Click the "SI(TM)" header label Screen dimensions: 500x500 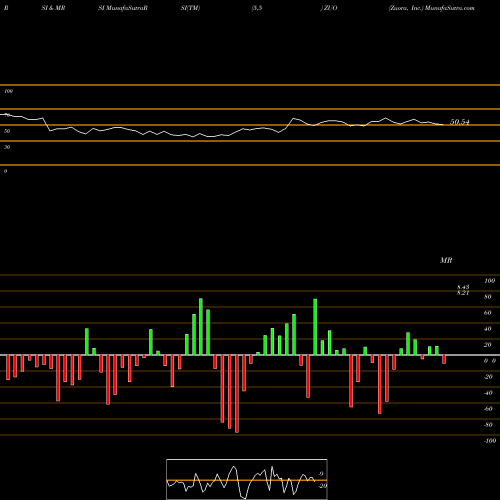(x=190, y=8)
